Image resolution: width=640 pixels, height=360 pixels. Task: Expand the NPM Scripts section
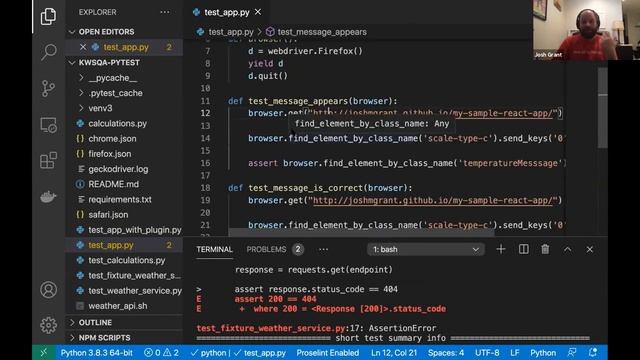(124, 338)
